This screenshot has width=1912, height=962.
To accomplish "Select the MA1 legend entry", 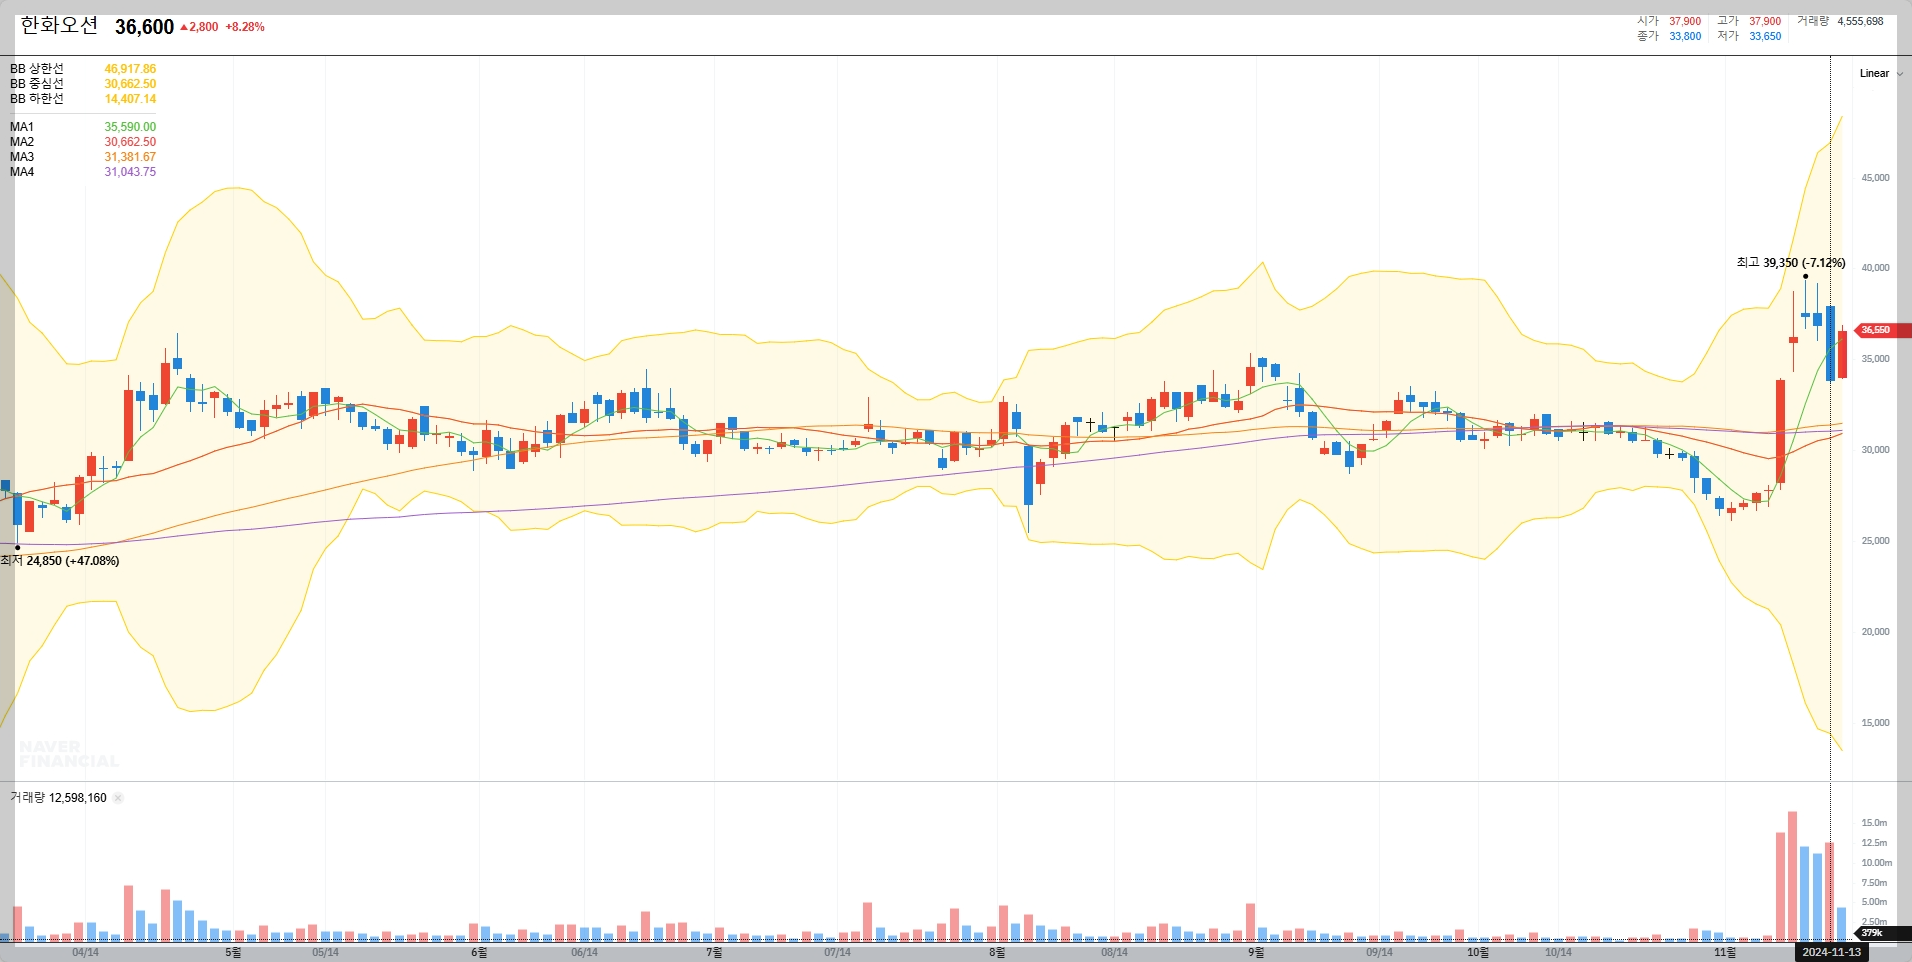I will tap(22, 127).
